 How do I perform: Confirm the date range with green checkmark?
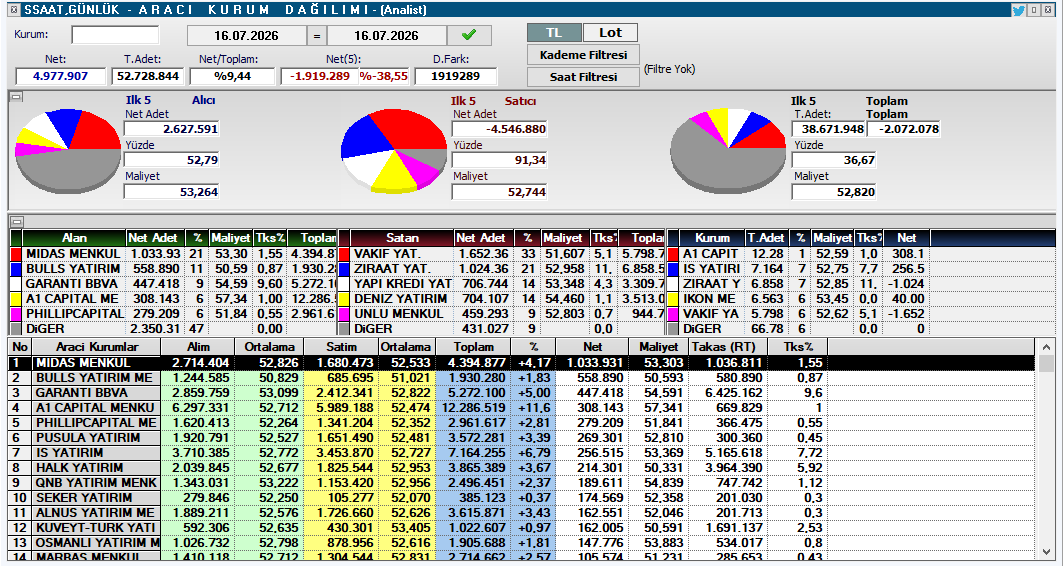point(468,35)
